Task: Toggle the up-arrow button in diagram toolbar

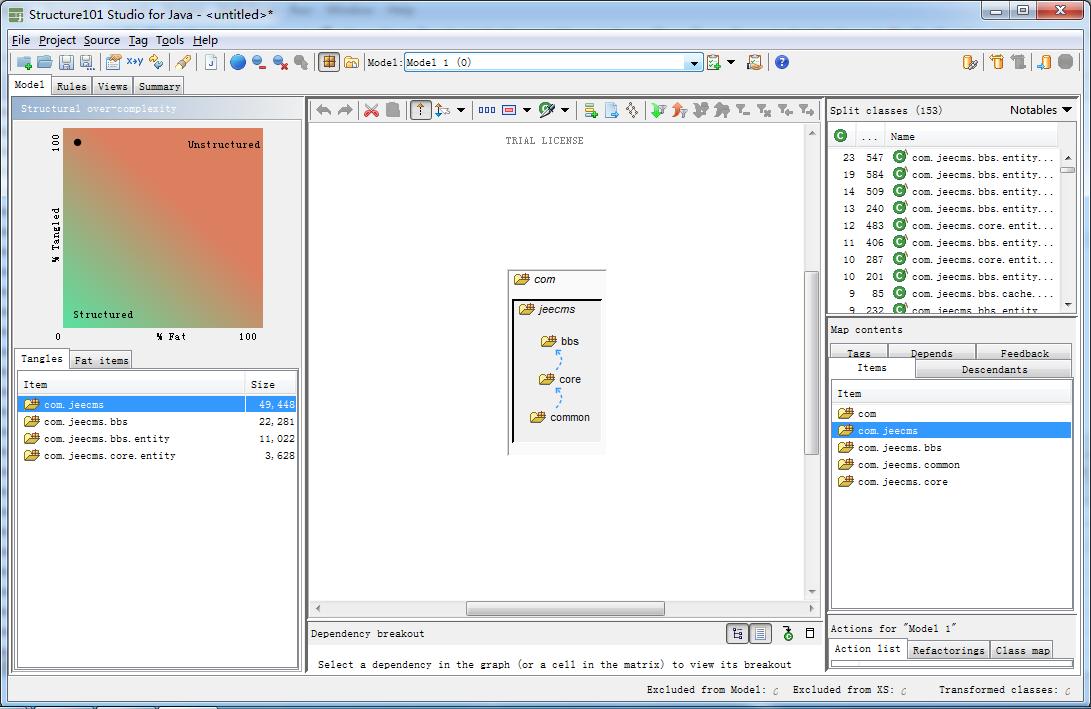Action: [420, 110]
